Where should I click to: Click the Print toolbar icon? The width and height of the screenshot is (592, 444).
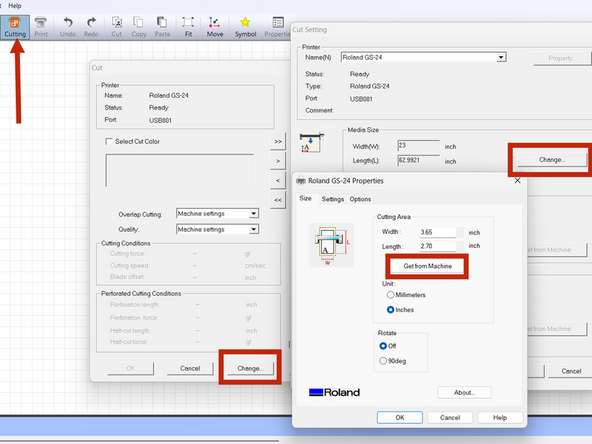41,27
